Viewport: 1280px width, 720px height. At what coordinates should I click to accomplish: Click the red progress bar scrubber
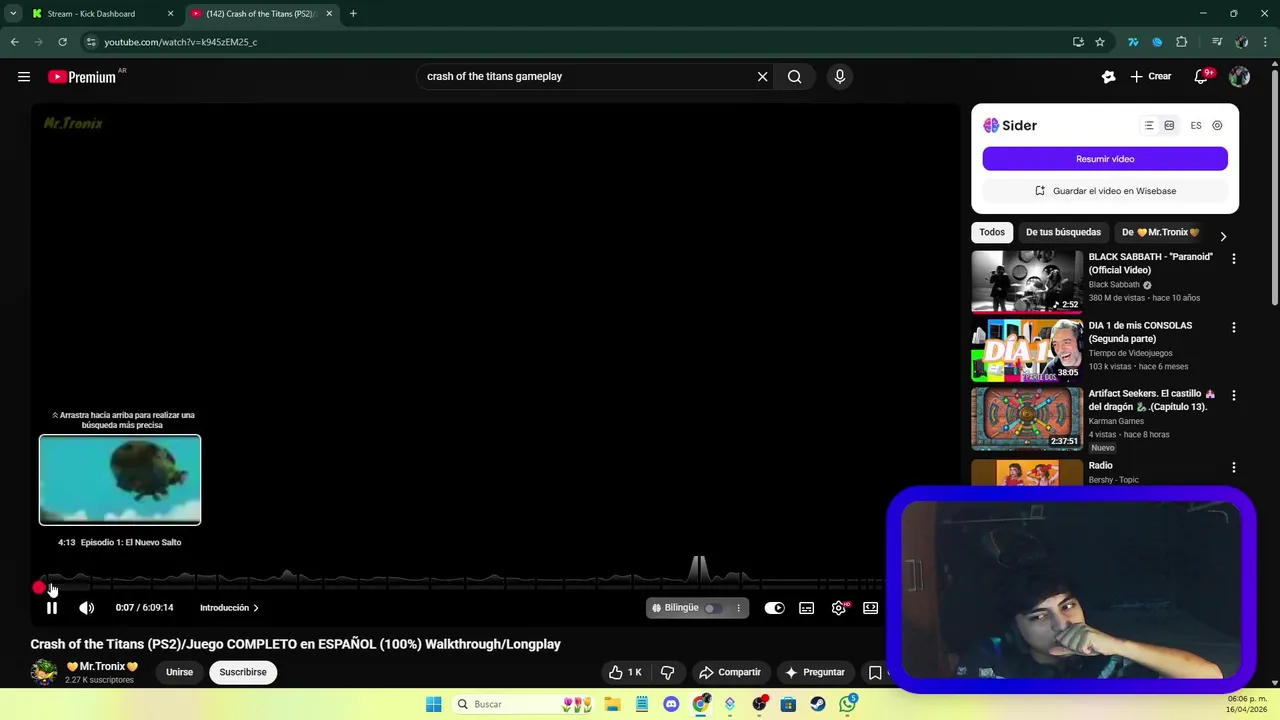tap(39, 588)
